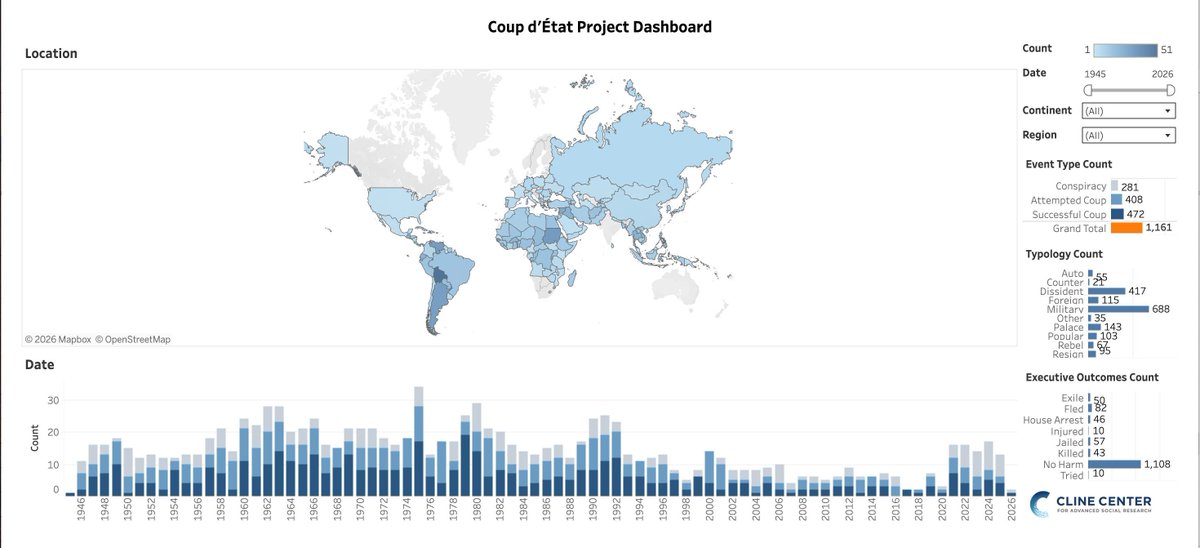
Task: Click the Count color gradient legend
Action: [x=1124, y=50]
